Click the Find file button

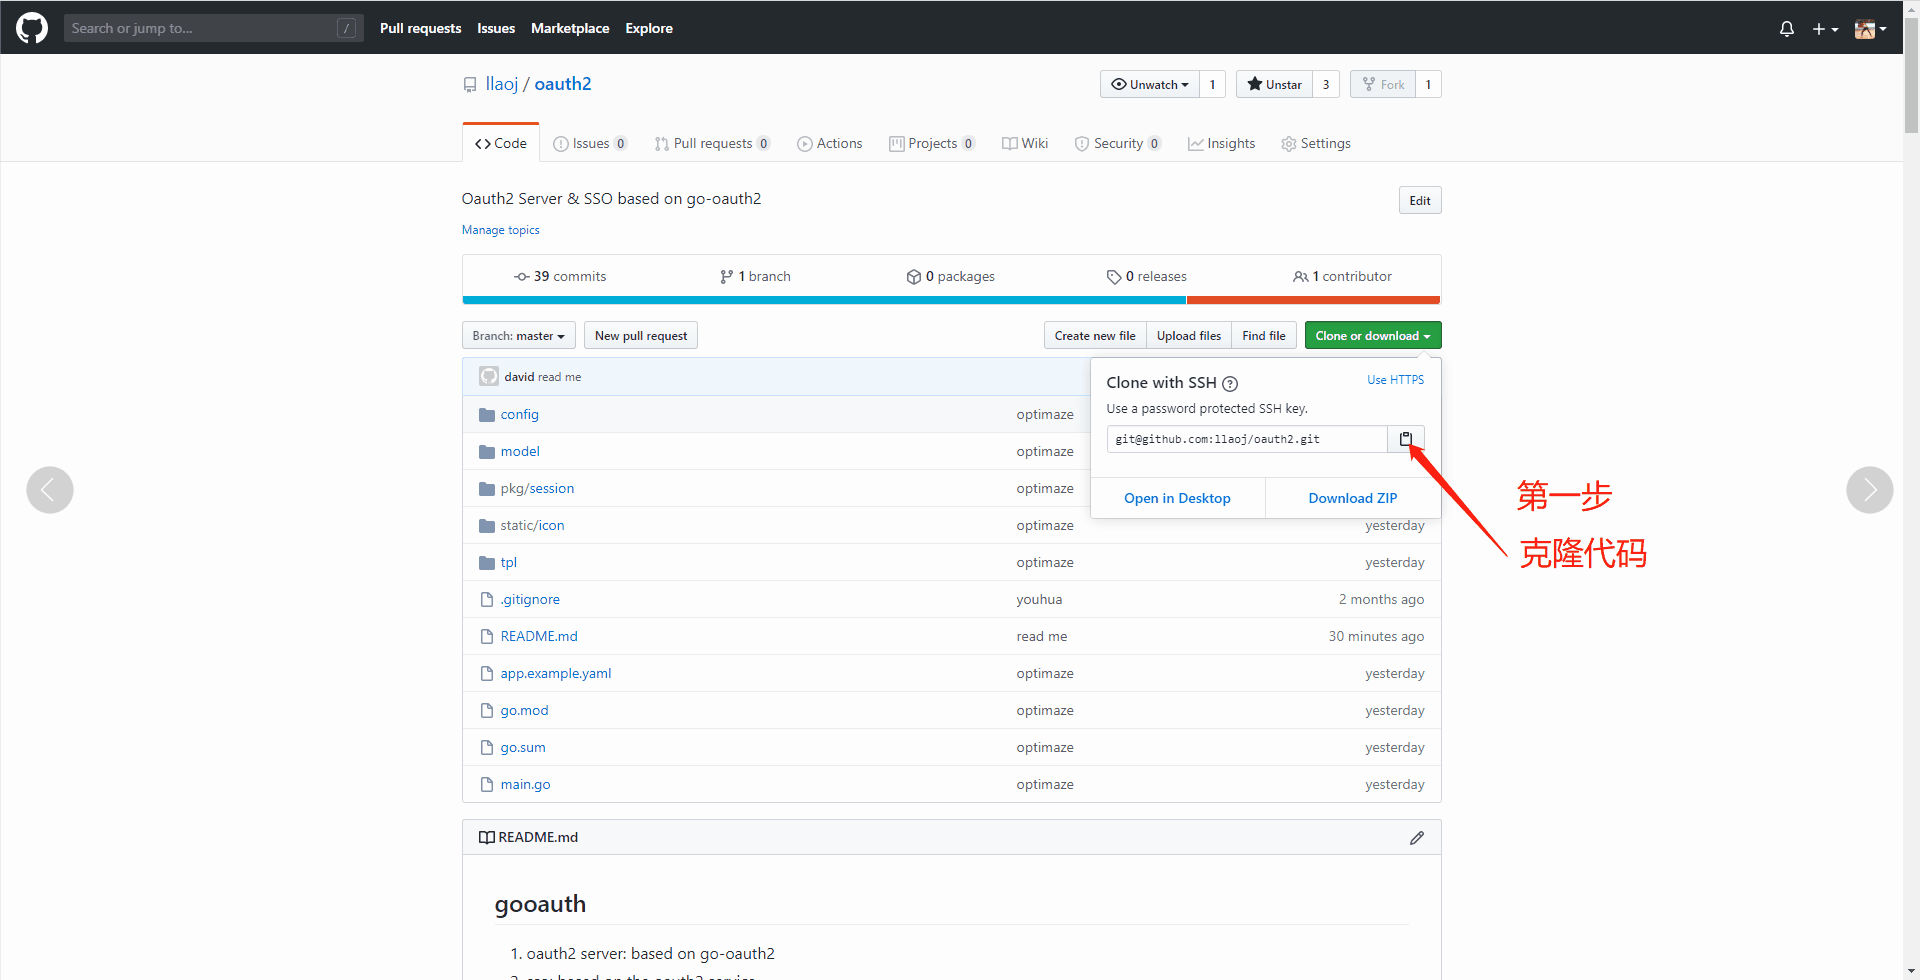[x=1264, y=336]
